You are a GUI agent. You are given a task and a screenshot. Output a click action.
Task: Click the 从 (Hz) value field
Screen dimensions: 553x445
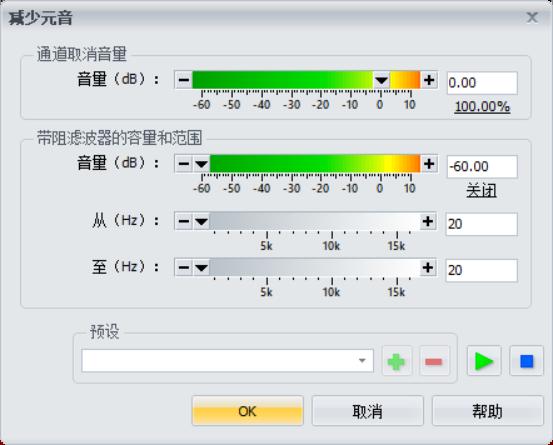pyautogui.click(x=482, y=224)
